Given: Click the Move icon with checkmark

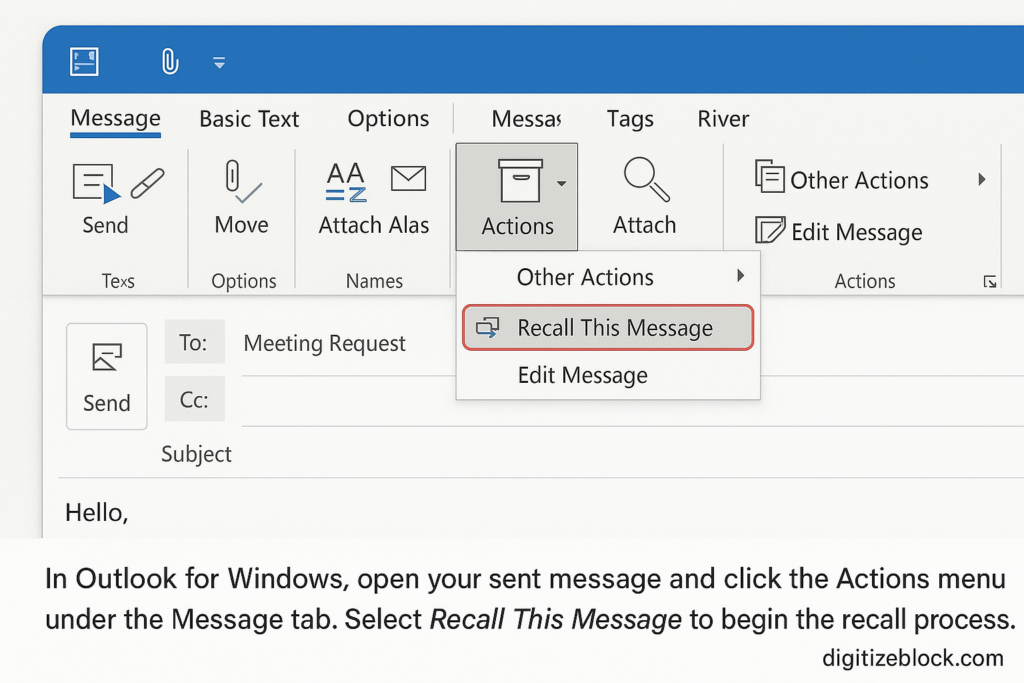Looking at the screenshot, I should tap(242, 181).
